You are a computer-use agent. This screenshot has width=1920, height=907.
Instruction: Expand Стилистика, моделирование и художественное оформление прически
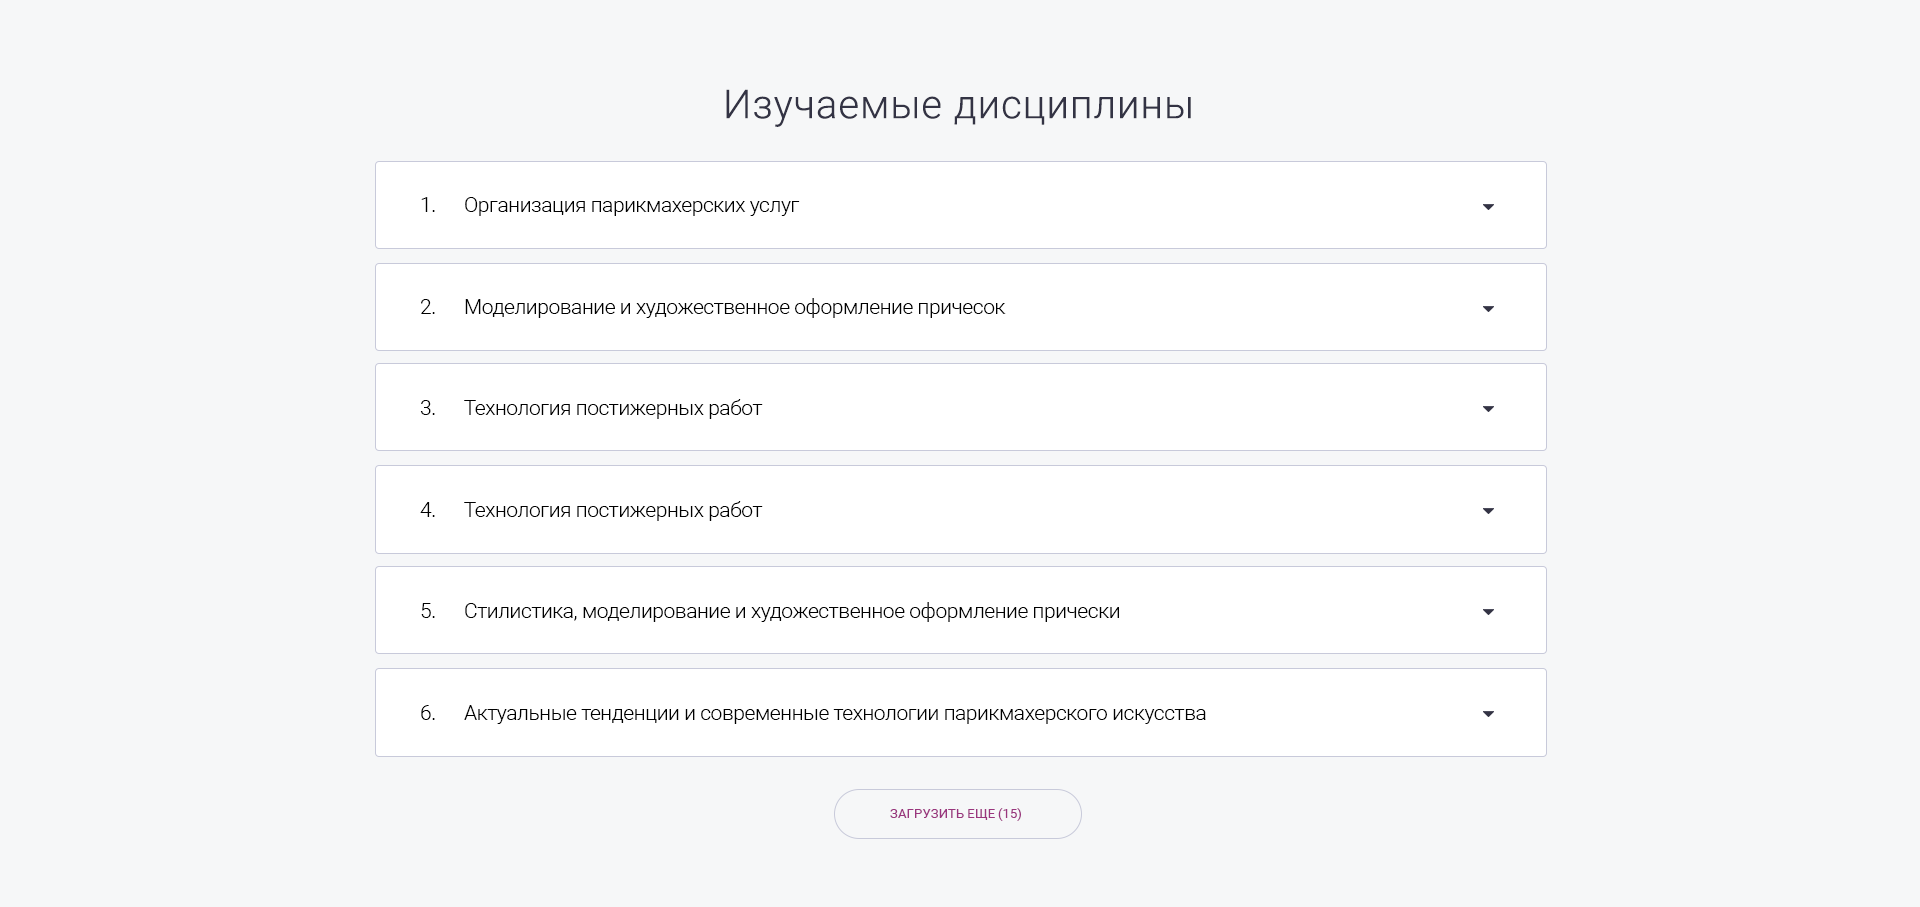[791, 611]
